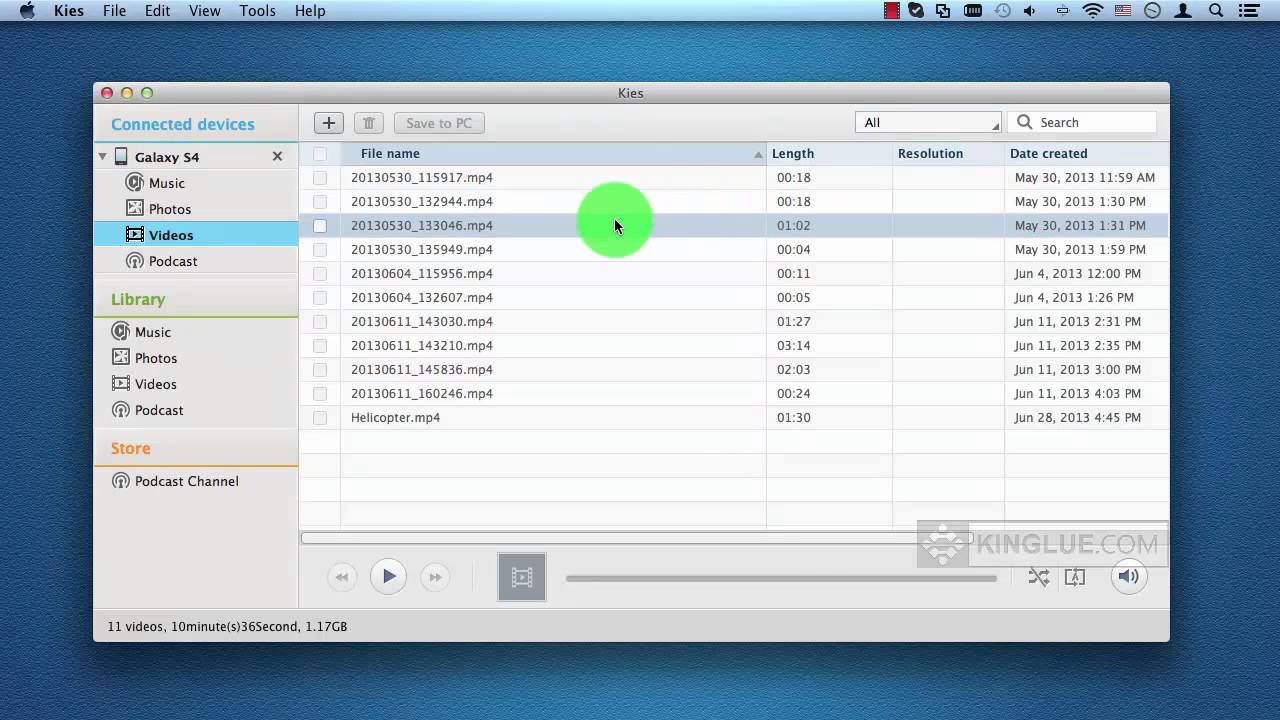Image resolution: width=1280 pixels, height=720 pixels.
Task: Open the Kies application menu
Action: (x=69, y=11)
